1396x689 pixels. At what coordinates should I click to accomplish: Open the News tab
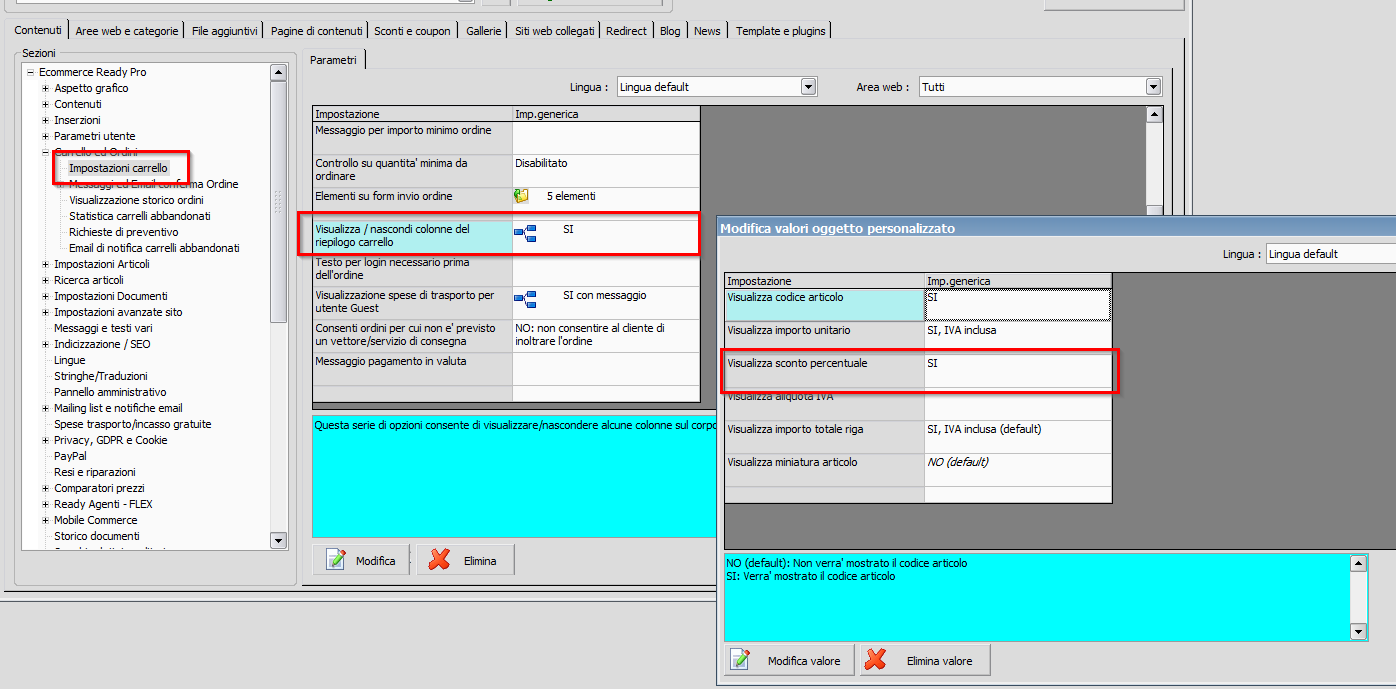(x=707, y=31)
